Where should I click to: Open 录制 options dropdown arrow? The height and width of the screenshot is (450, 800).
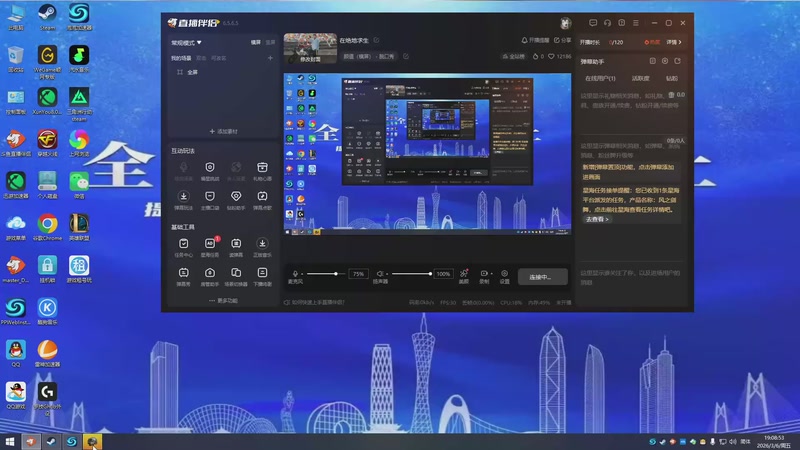(491, 274)
